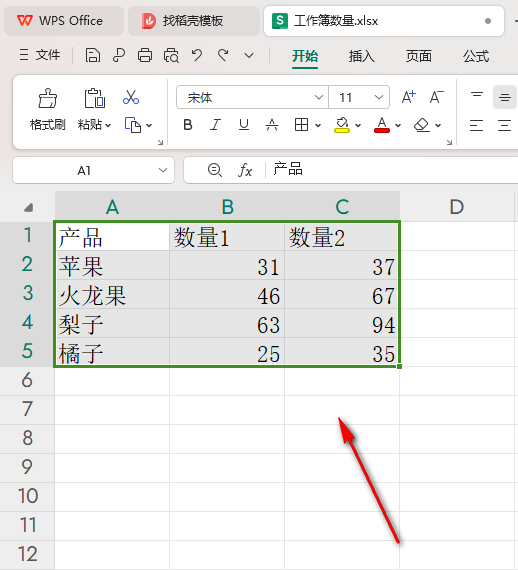Toggle Strikethrough formatting

point(272,125)
